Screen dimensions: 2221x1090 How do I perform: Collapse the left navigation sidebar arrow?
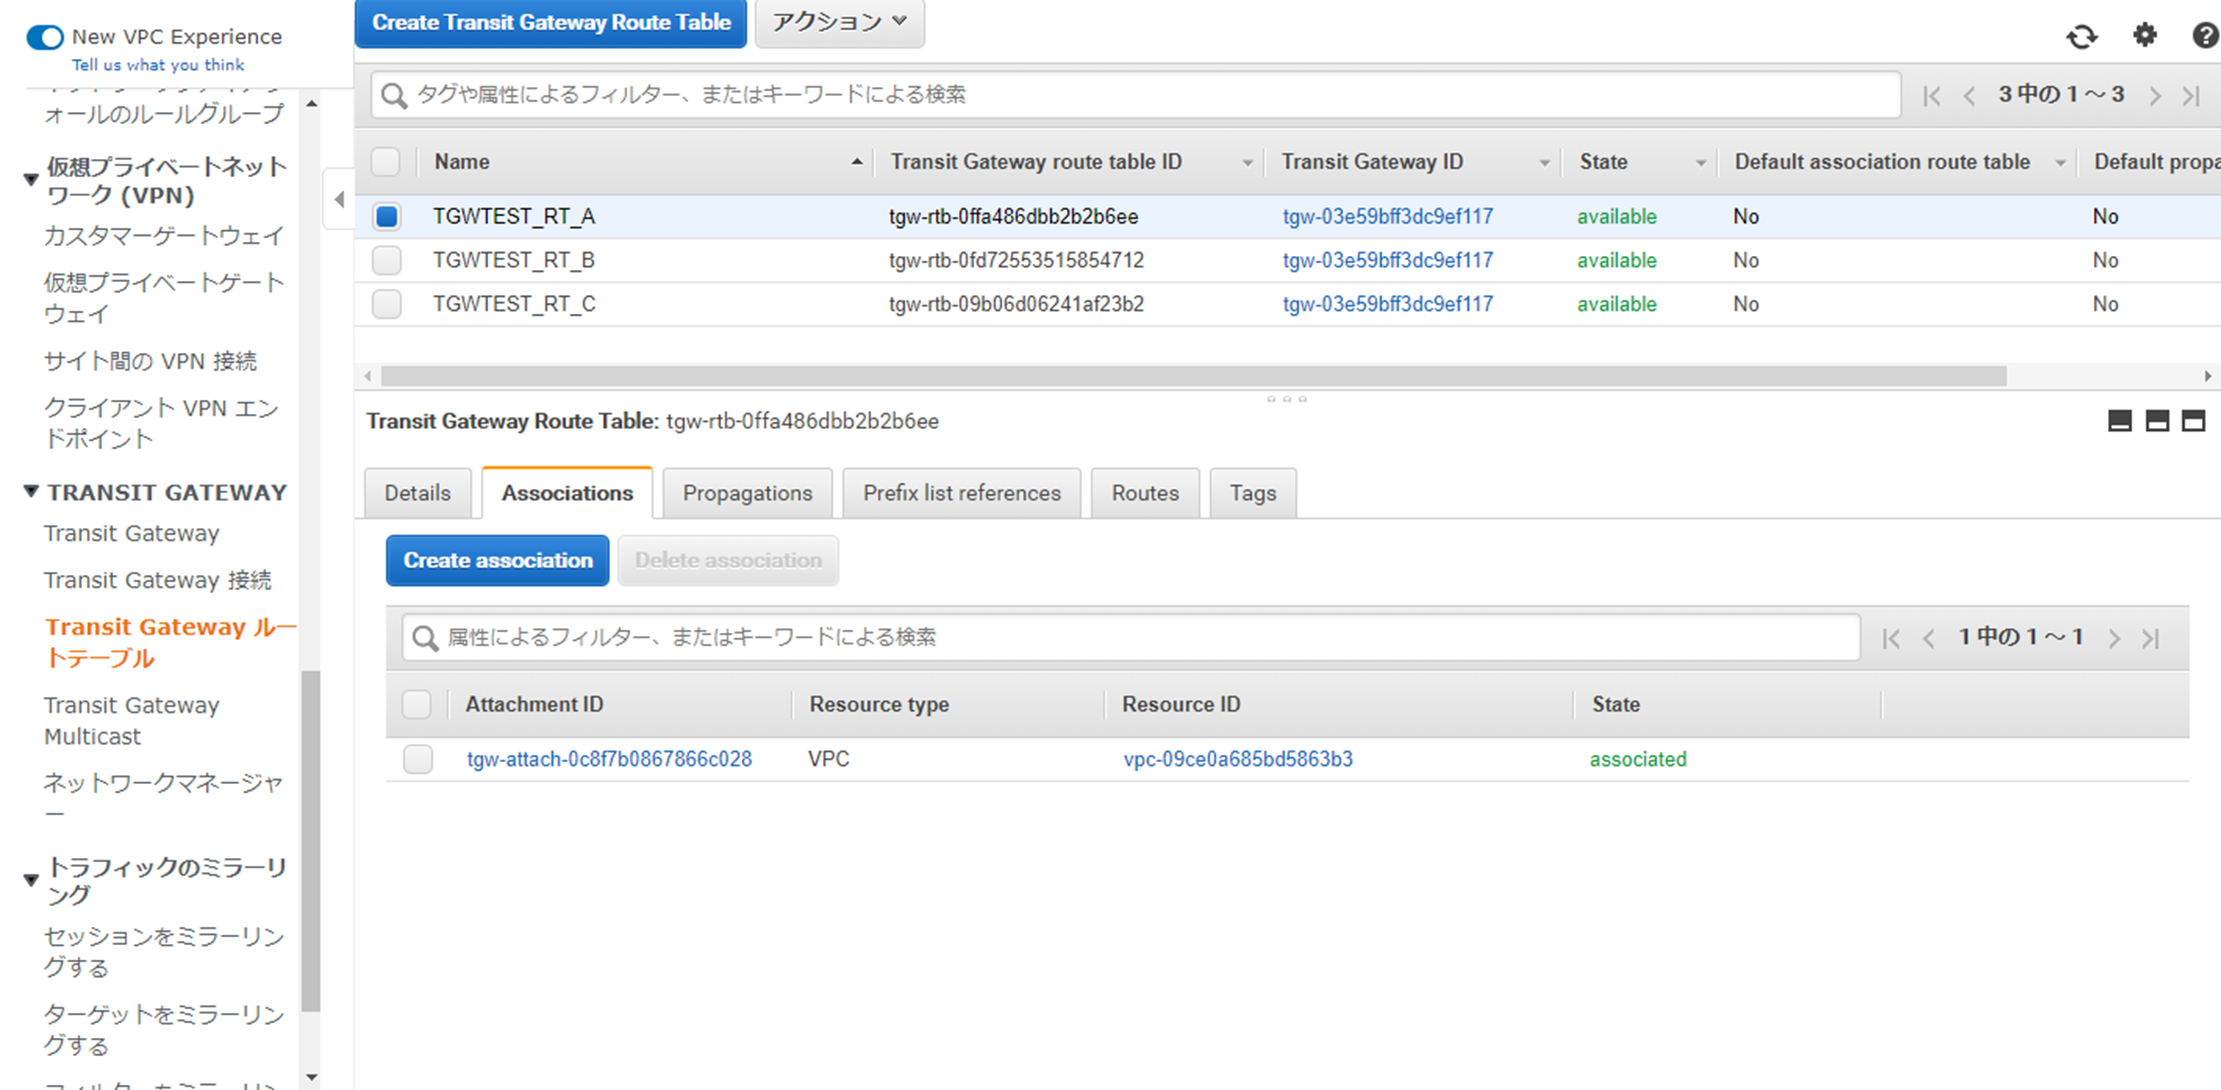[x=339, y=199]
